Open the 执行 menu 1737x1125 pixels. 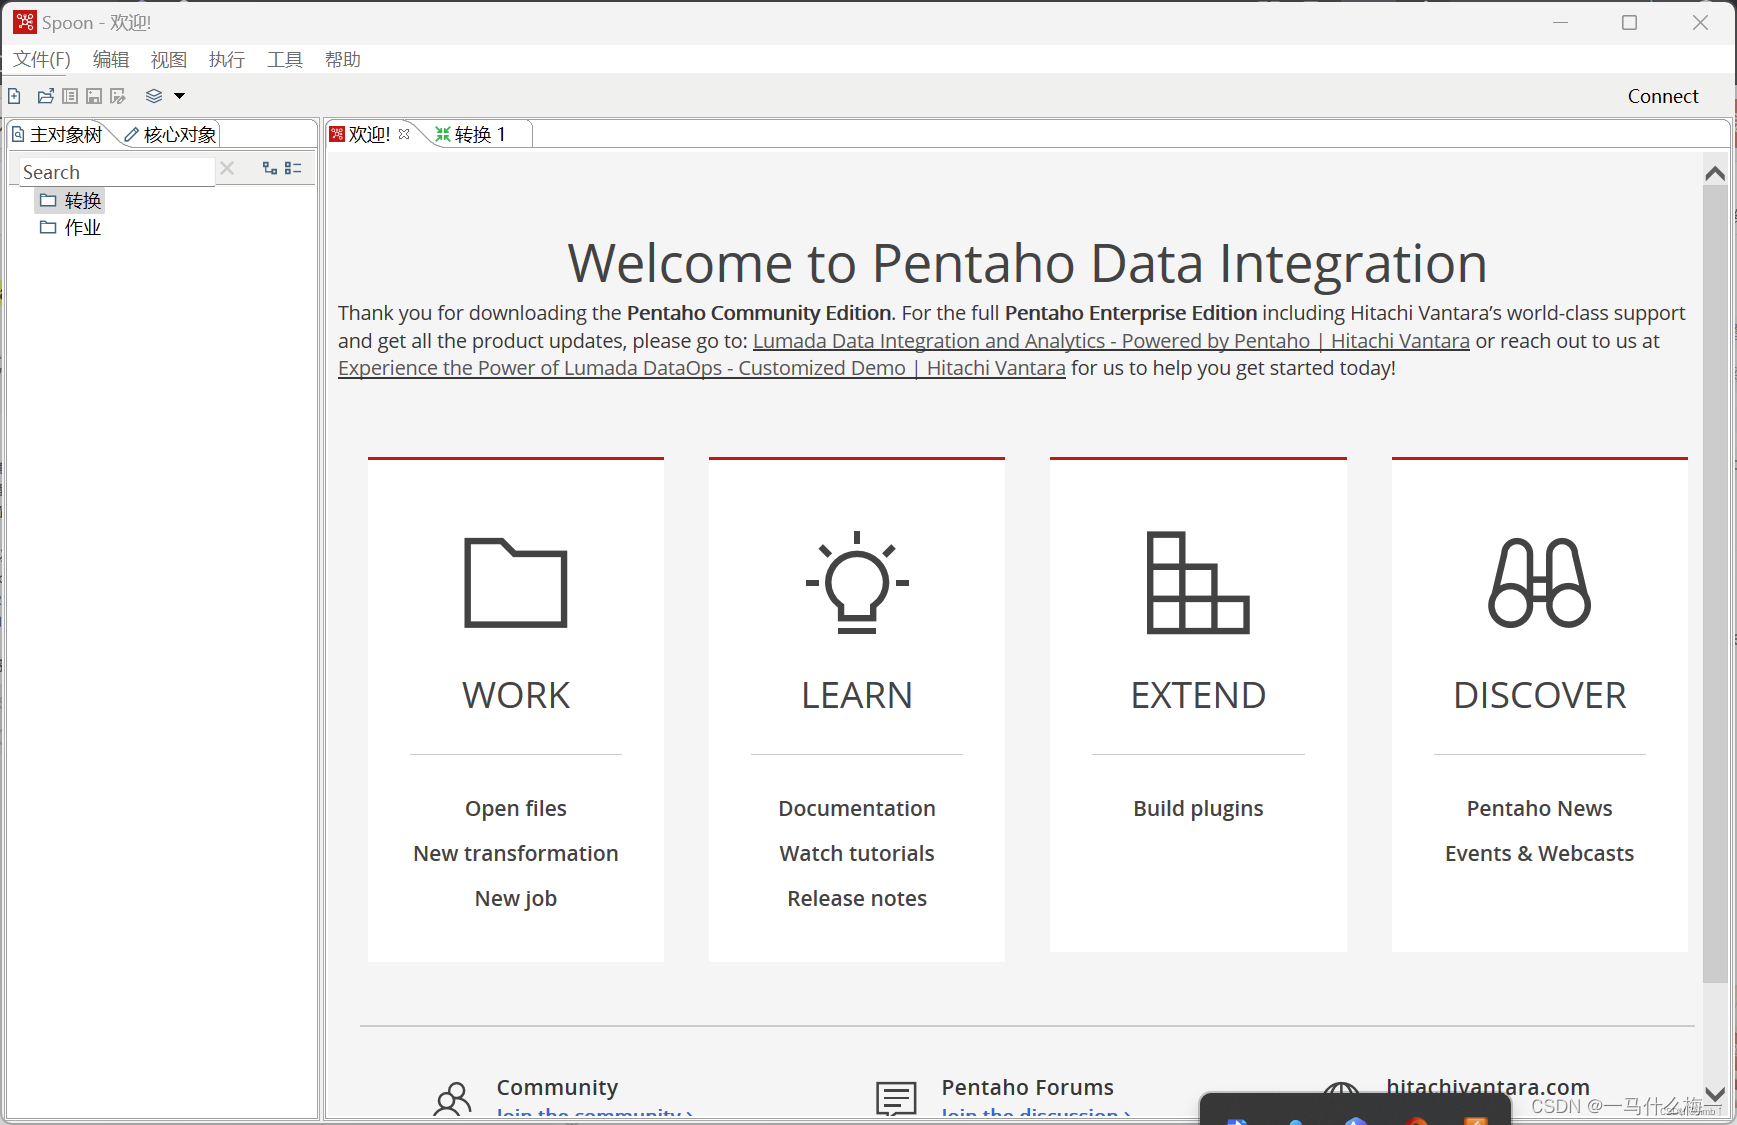pos(227,60)
